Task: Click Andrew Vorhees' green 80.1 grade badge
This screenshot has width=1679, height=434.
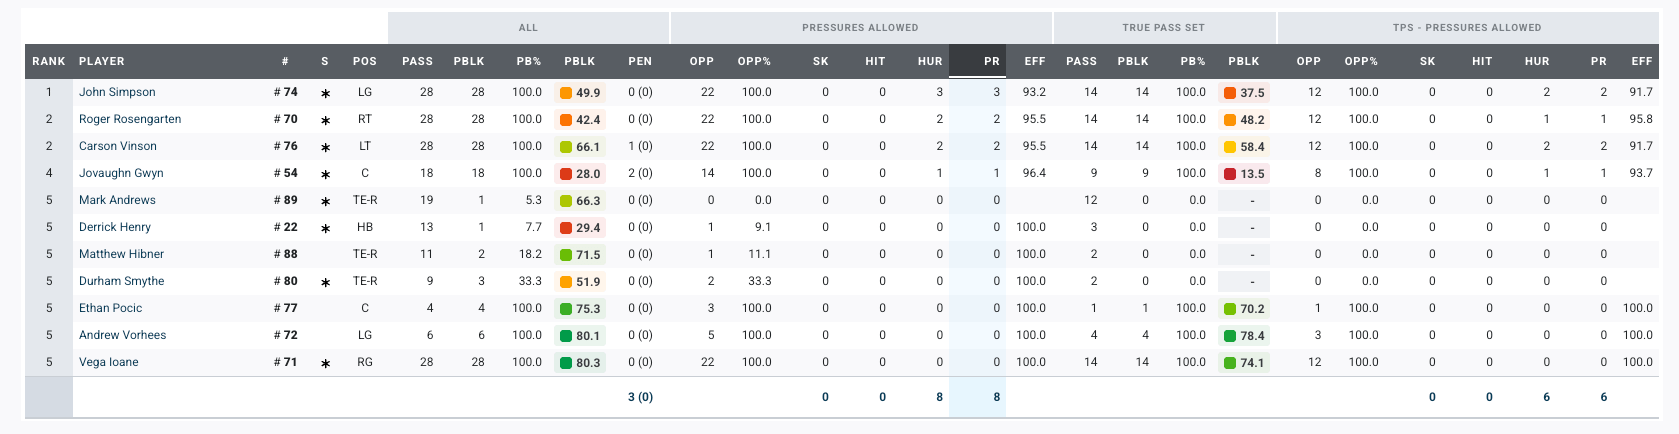Action: pos(580,335)
